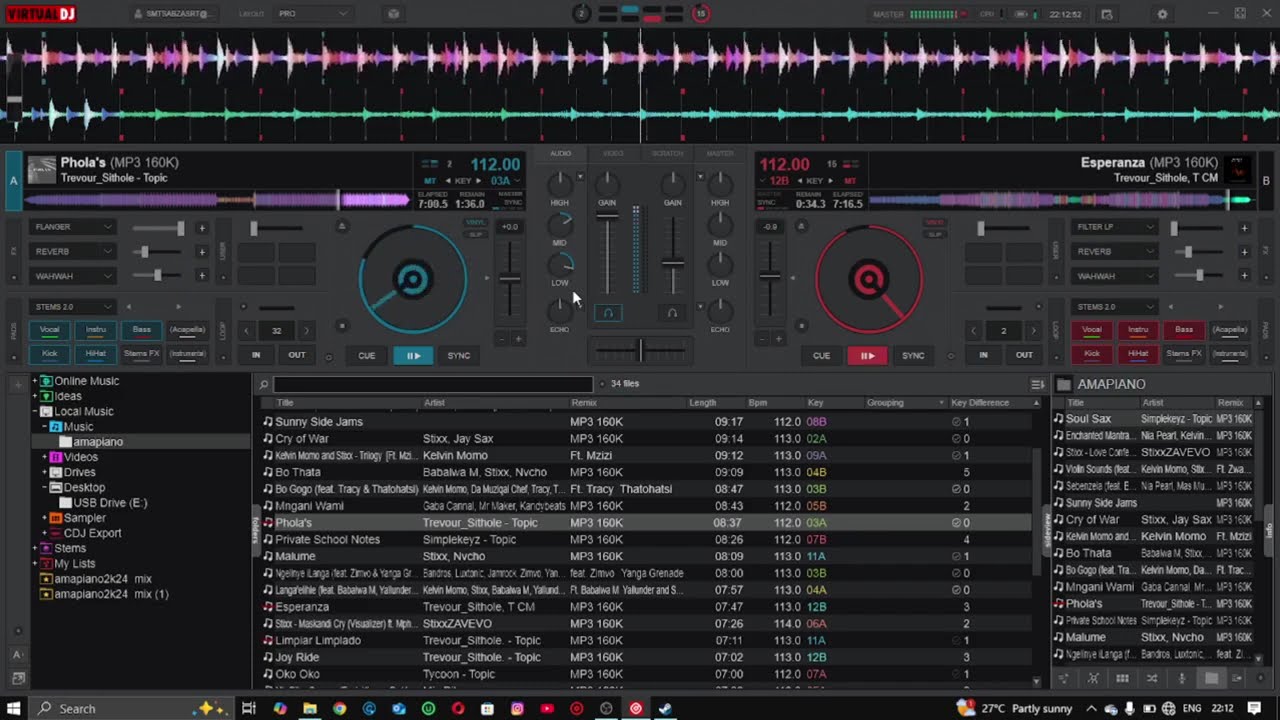This screenshot has height=720, width=1280.
Task: Click play/pause on deck A
Action: tap(413, 355)
